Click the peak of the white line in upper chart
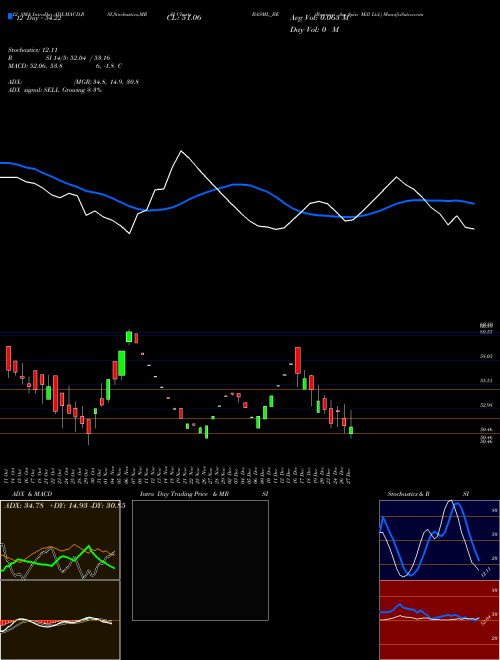The image size is (500, 660). coord(181,151)
